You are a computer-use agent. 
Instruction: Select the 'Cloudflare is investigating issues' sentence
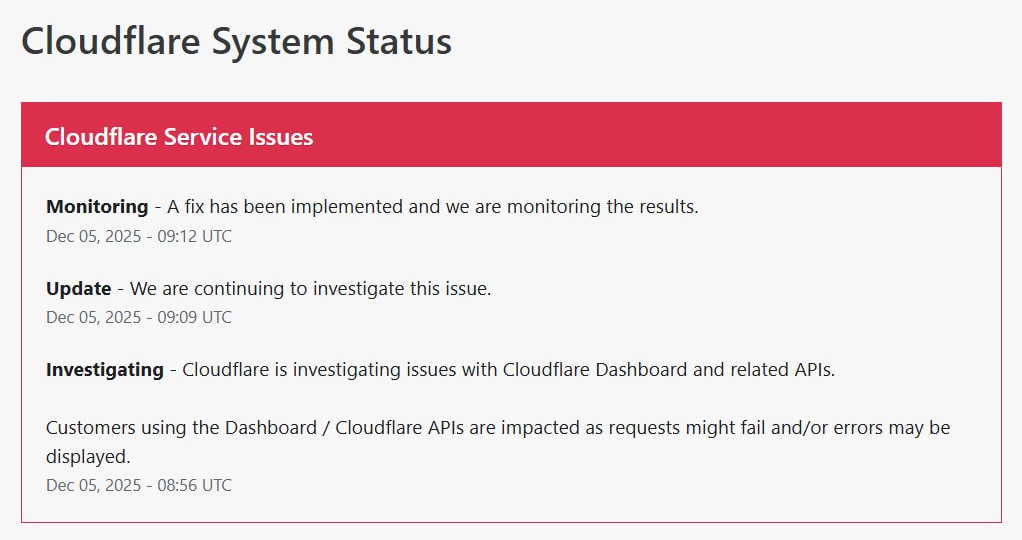point(508,369)
